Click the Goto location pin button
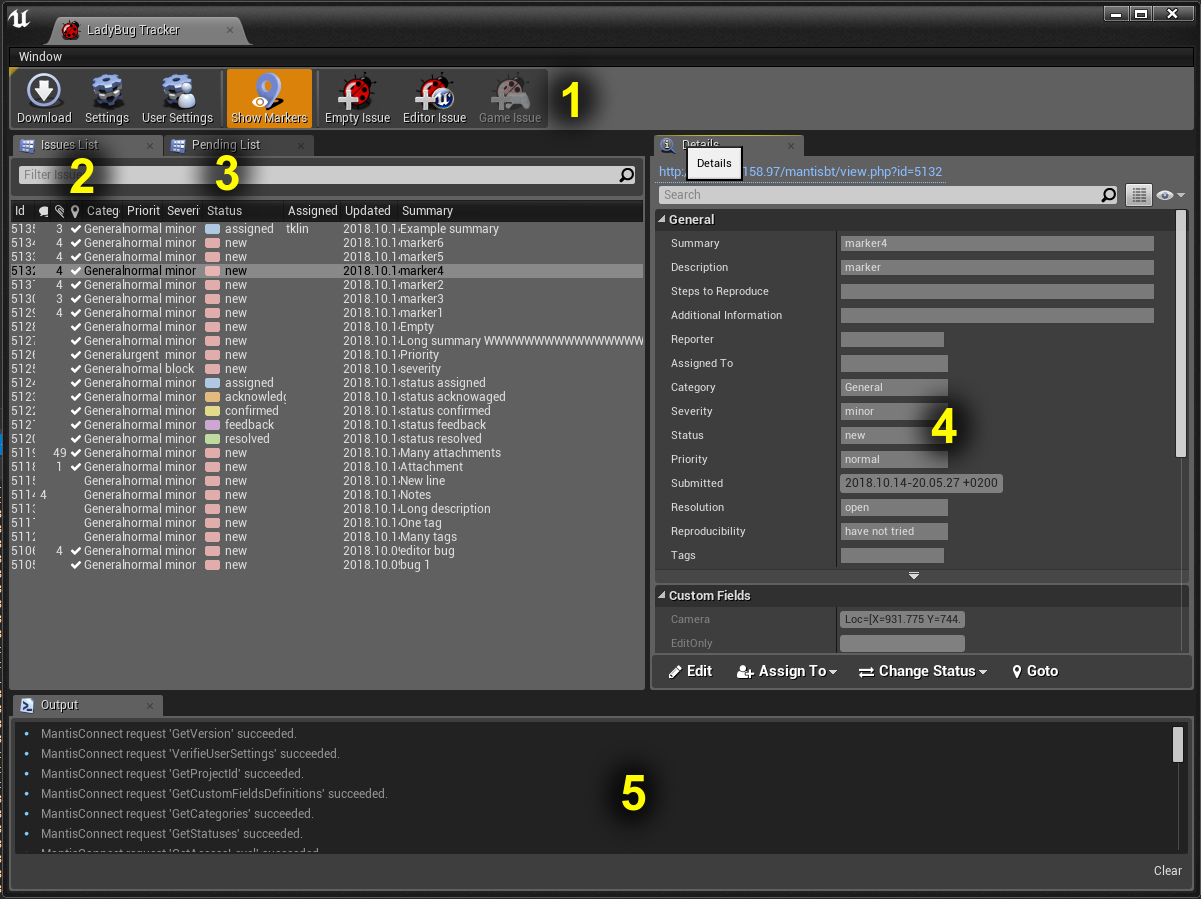This screenshot has height=899, width=1201. click(x=1035, y=671)
